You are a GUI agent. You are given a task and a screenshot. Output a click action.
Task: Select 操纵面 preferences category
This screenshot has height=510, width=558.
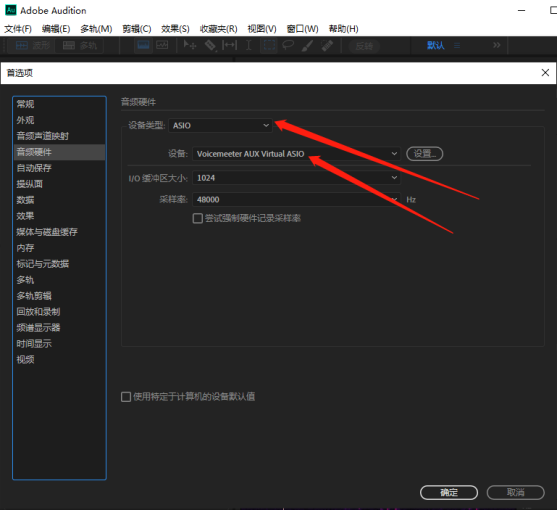point(59,184)
